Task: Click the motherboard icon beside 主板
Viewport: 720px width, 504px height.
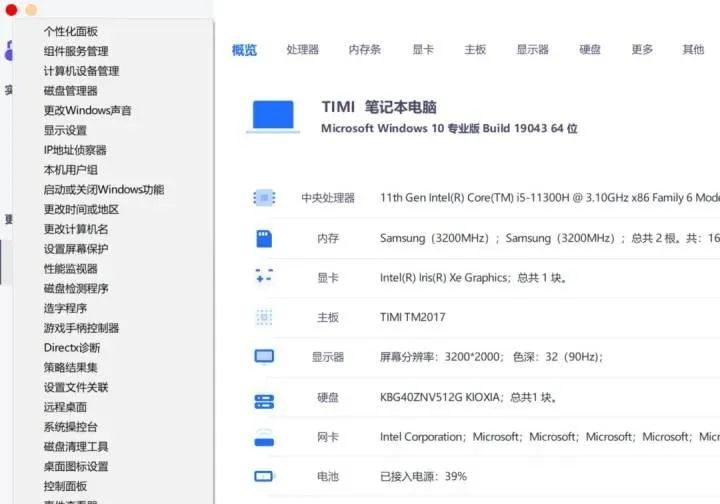Action: tap(264, 317)
